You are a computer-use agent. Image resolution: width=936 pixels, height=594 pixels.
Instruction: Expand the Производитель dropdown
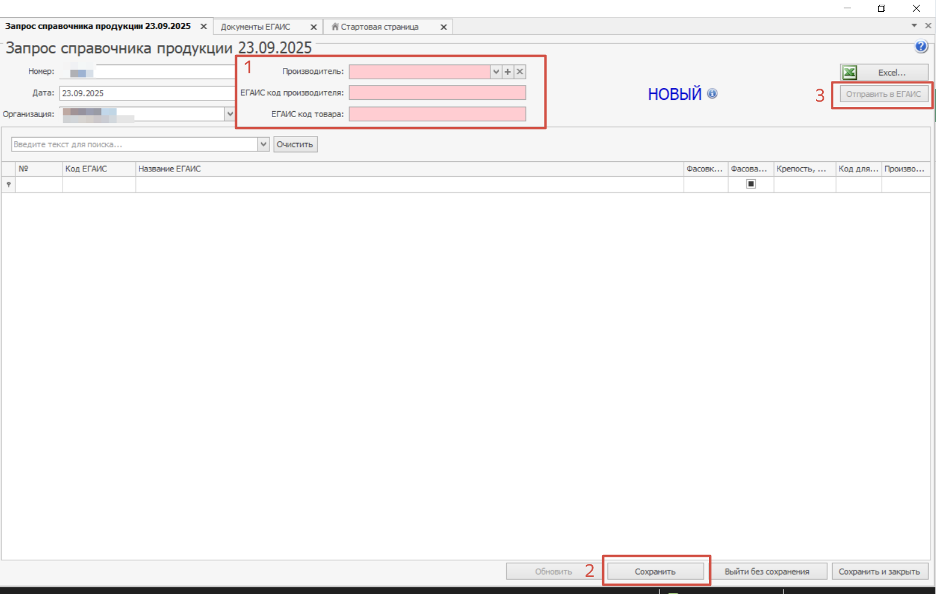tap(496, 72)
